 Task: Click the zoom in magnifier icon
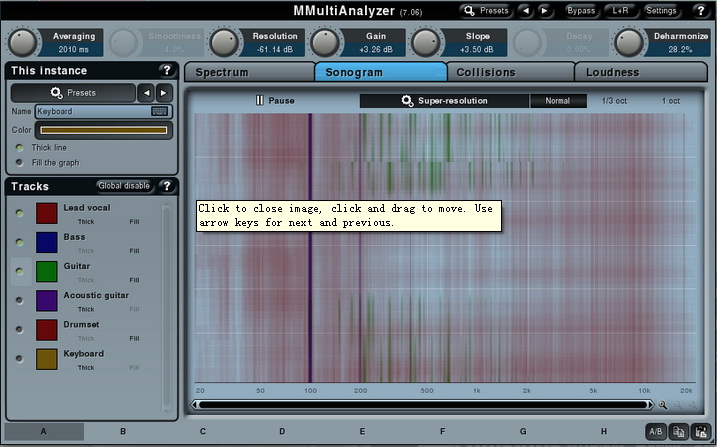tap(663, 404)
